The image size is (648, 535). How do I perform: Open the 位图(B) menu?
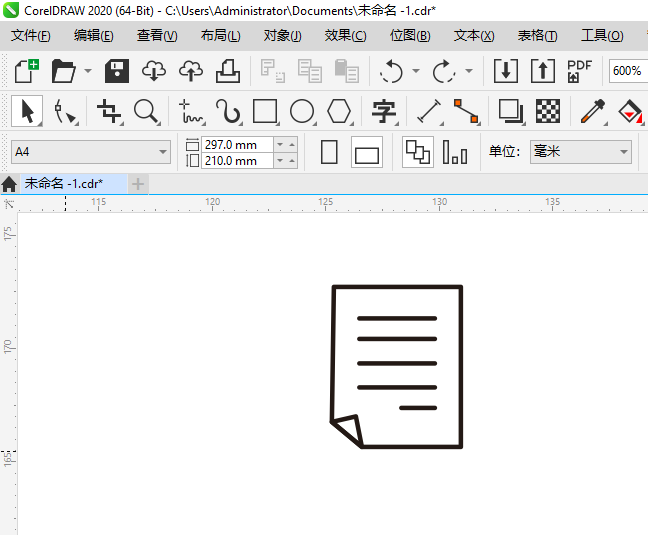click(410, 36)
